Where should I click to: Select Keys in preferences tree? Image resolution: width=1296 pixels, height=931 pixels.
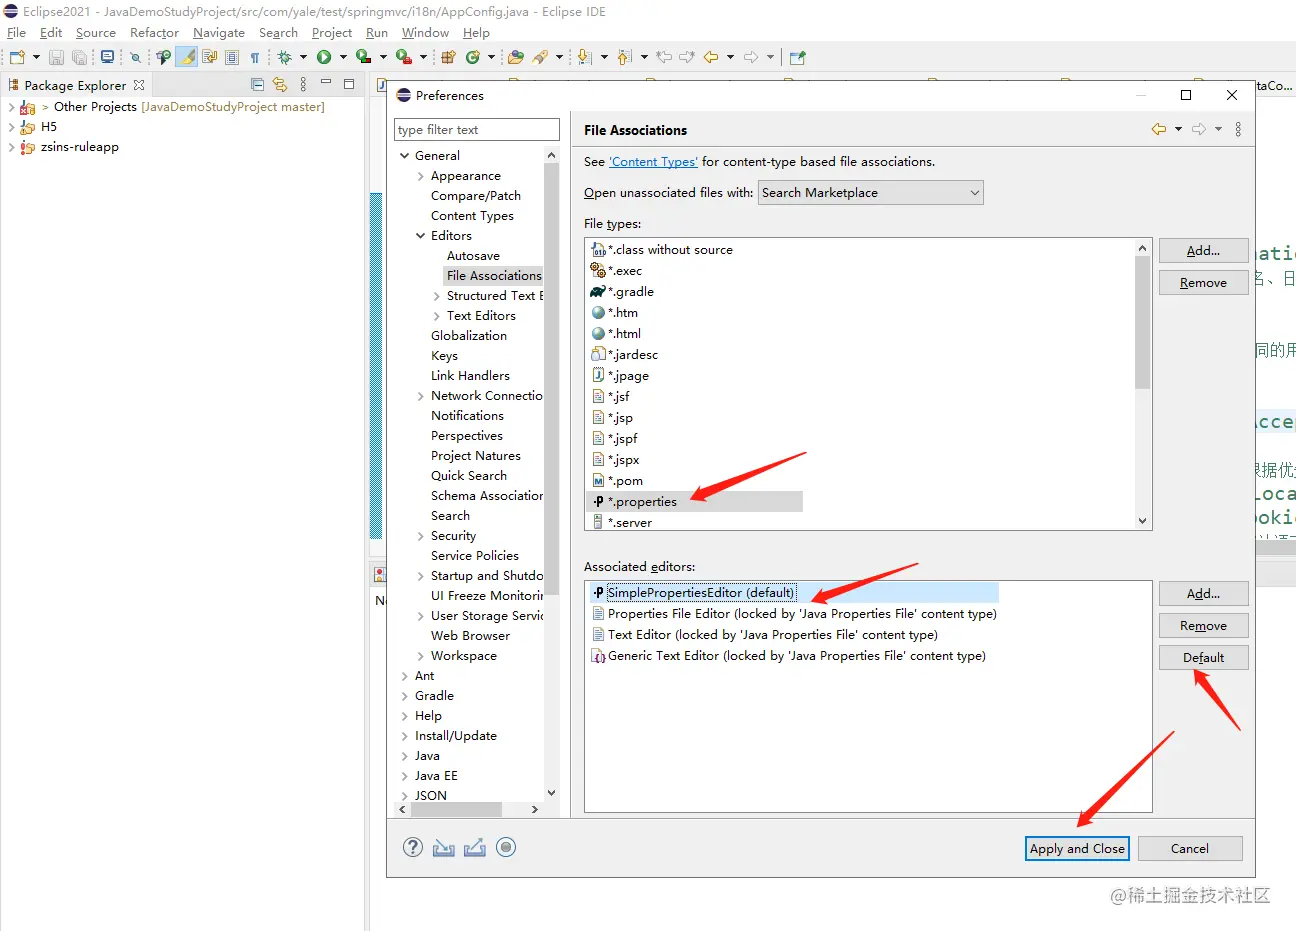(444, 356)
